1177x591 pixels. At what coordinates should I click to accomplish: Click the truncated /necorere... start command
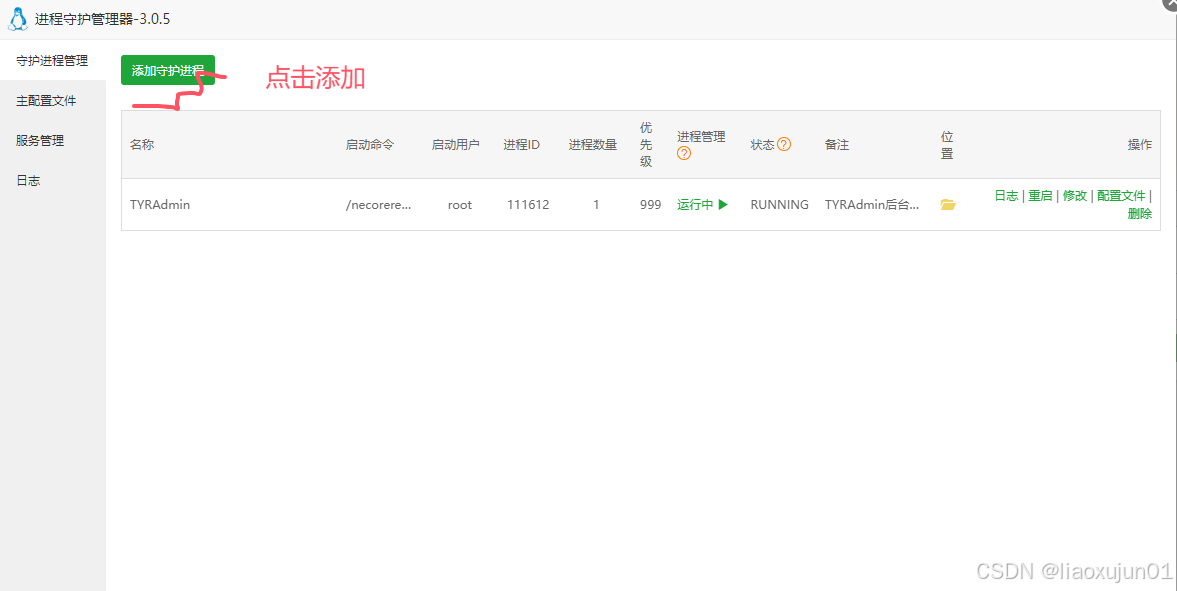(x=378, y=205)
